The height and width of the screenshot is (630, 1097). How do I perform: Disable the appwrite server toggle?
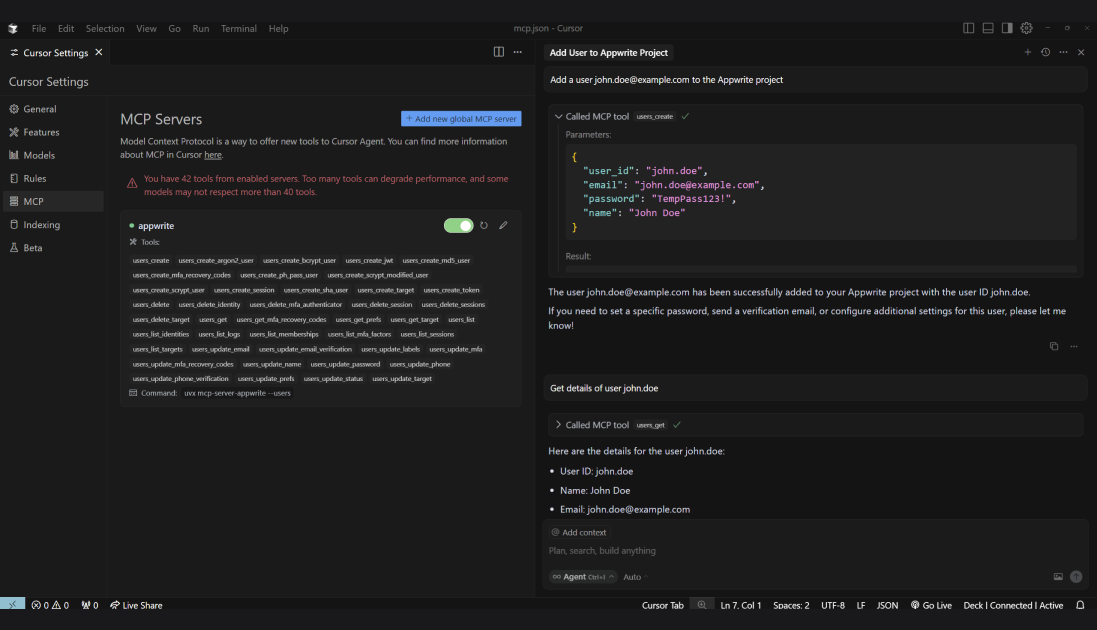[x=458, y=226]
